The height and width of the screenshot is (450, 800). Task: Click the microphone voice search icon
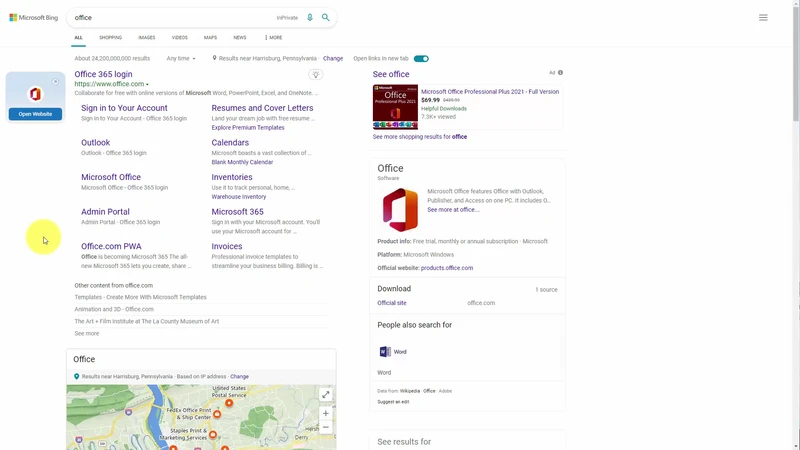[310, 17]
